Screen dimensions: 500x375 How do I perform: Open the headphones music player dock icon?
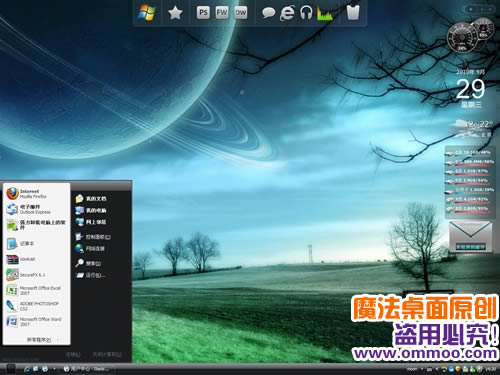point(306,13)
